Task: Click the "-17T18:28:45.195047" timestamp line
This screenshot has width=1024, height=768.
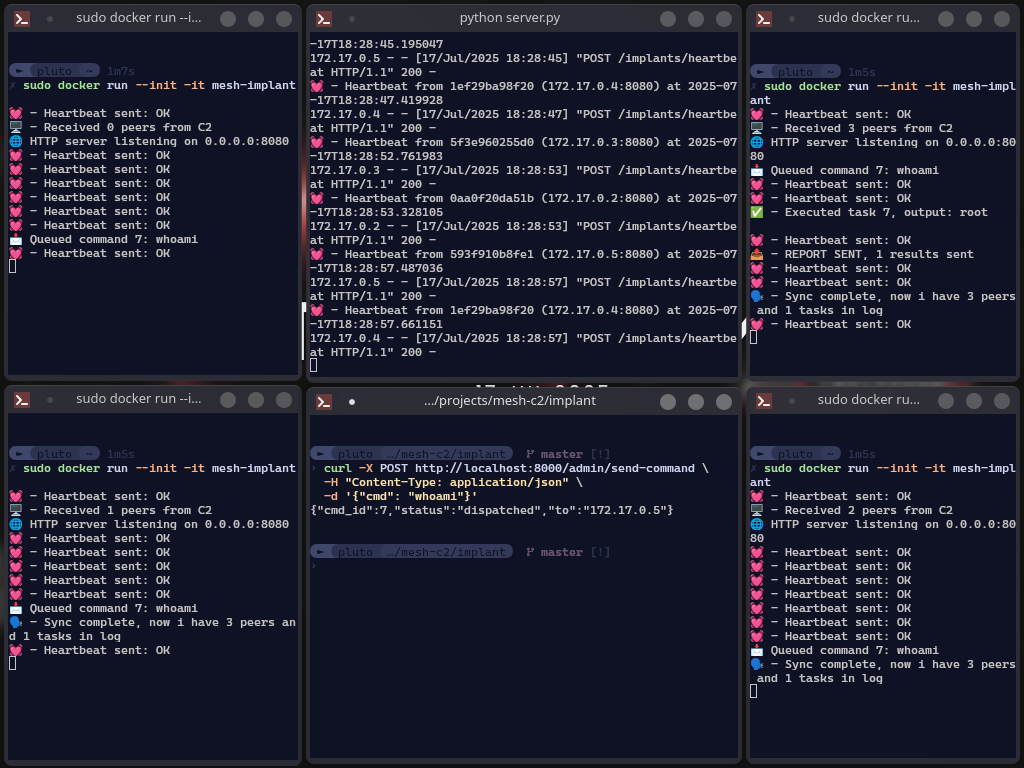Action: coord(377,44)
